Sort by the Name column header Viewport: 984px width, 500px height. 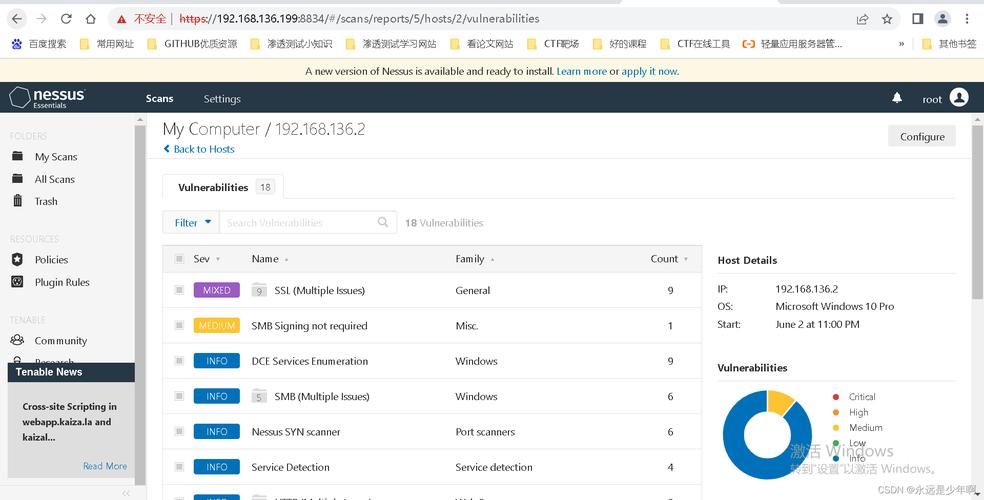click(x=270, y=258)
